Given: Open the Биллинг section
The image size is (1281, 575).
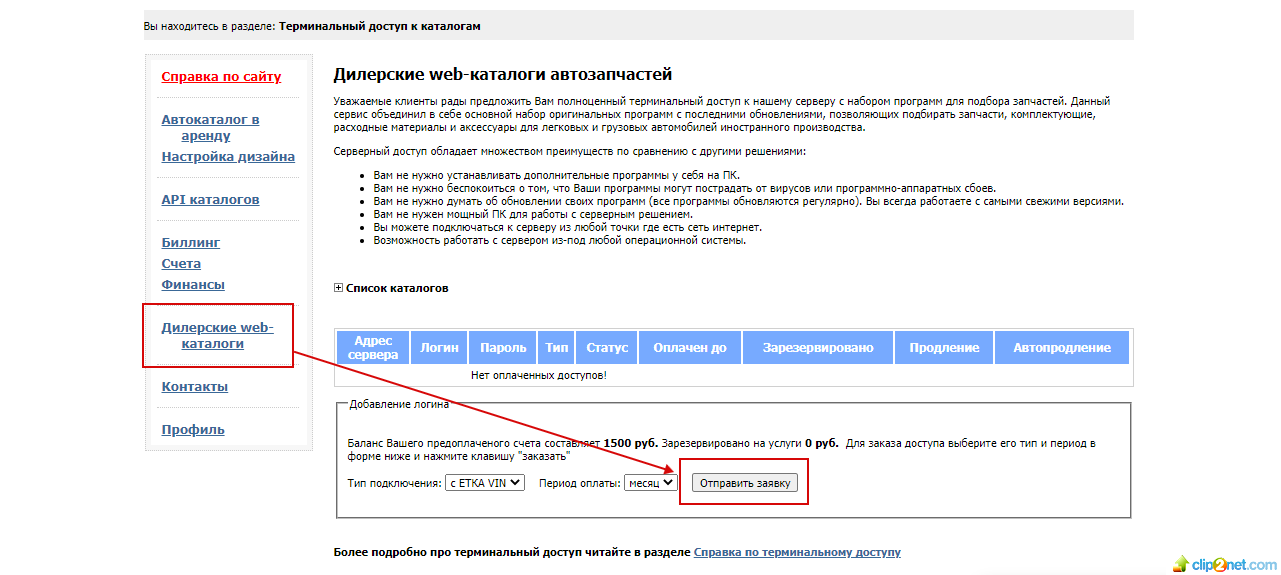Looking at the screenshot, I should 191,243.
